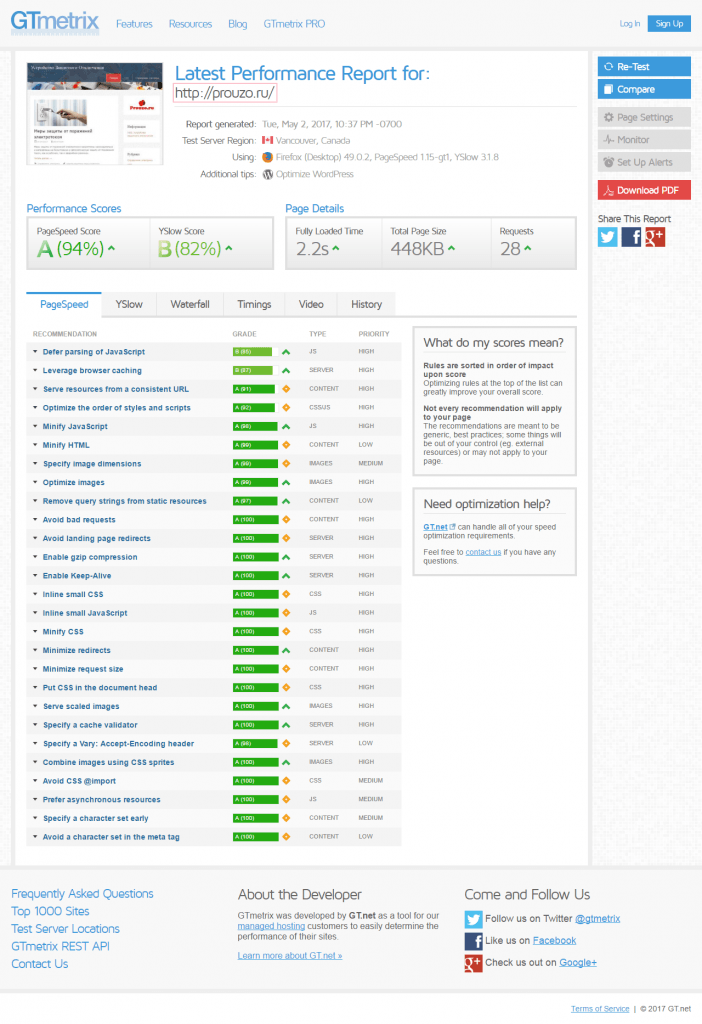The width and height of the screenshot is (702, 1024).
Task: Share report via Facebook icon
Action: point(631,237)
